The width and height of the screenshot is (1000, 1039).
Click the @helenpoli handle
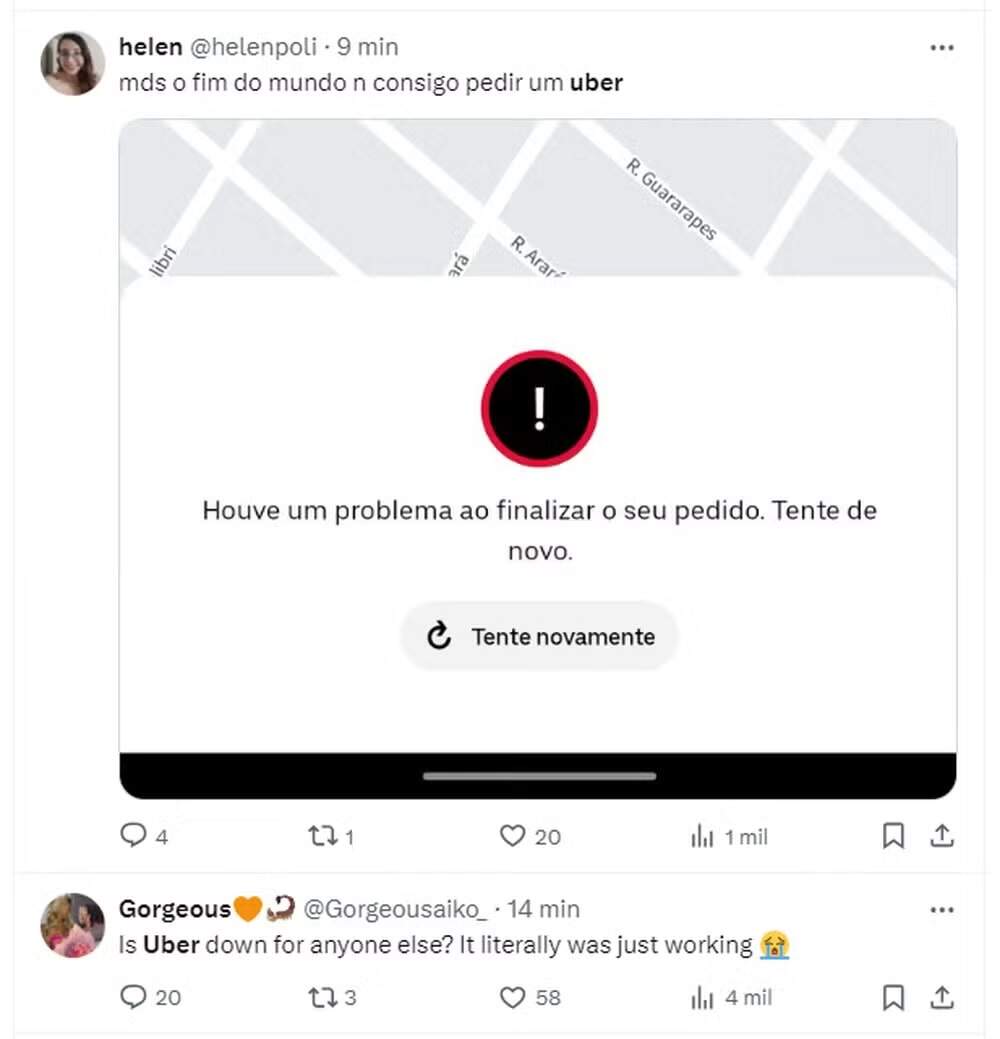(x=252, y=47)
